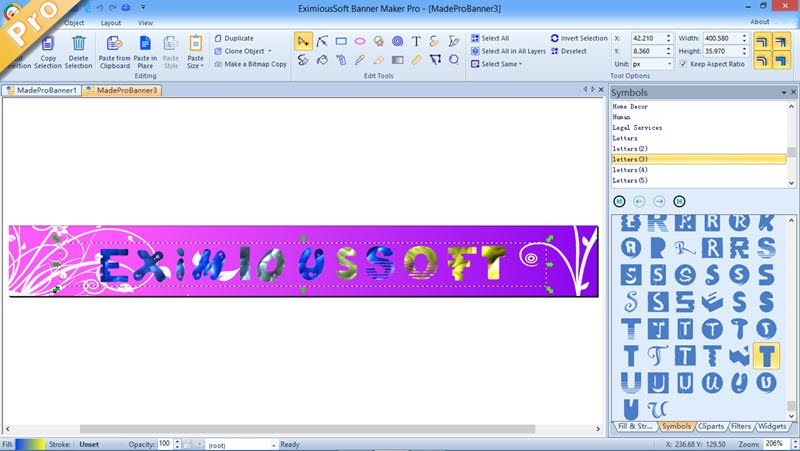Expand the Clone Object dropdown arrow
The width and height of the screenshot is (800, 451).
(x=270, y=51)
